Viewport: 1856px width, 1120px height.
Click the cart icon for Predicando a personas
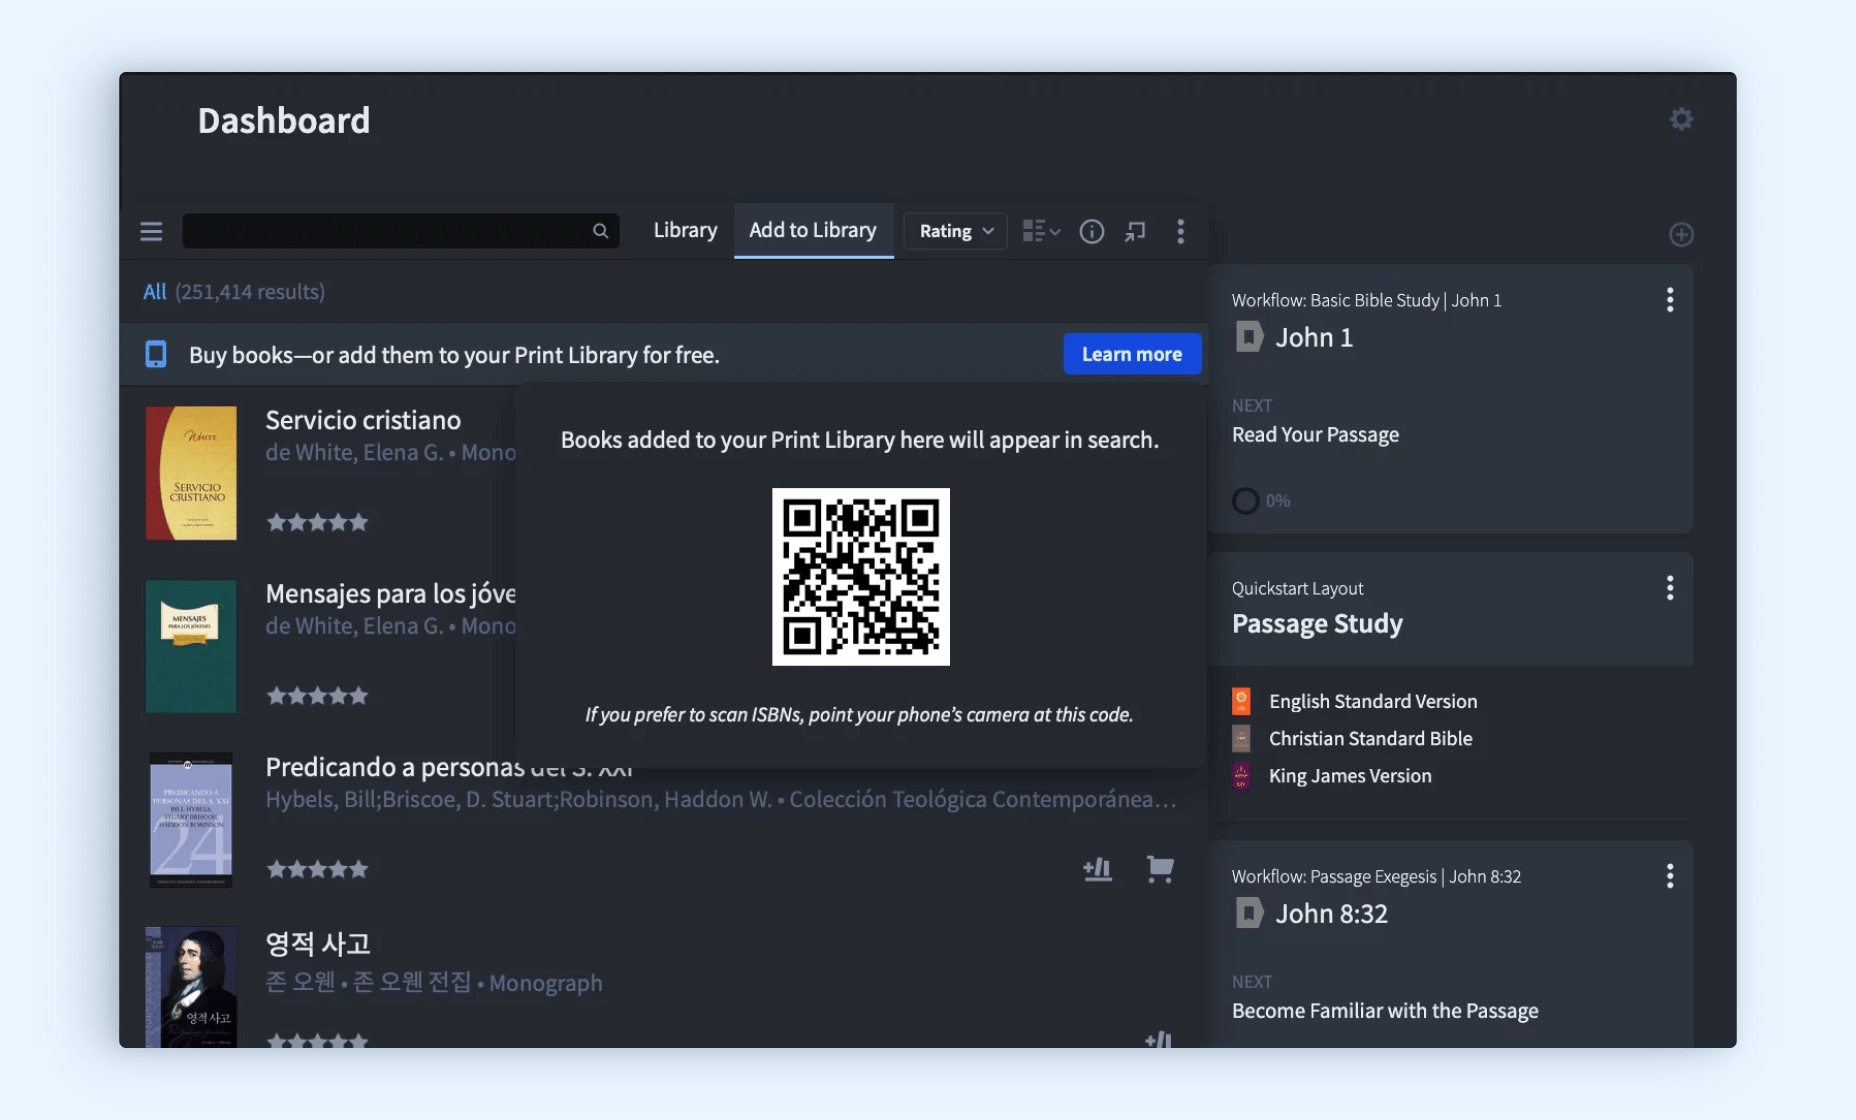[1160, 869]
